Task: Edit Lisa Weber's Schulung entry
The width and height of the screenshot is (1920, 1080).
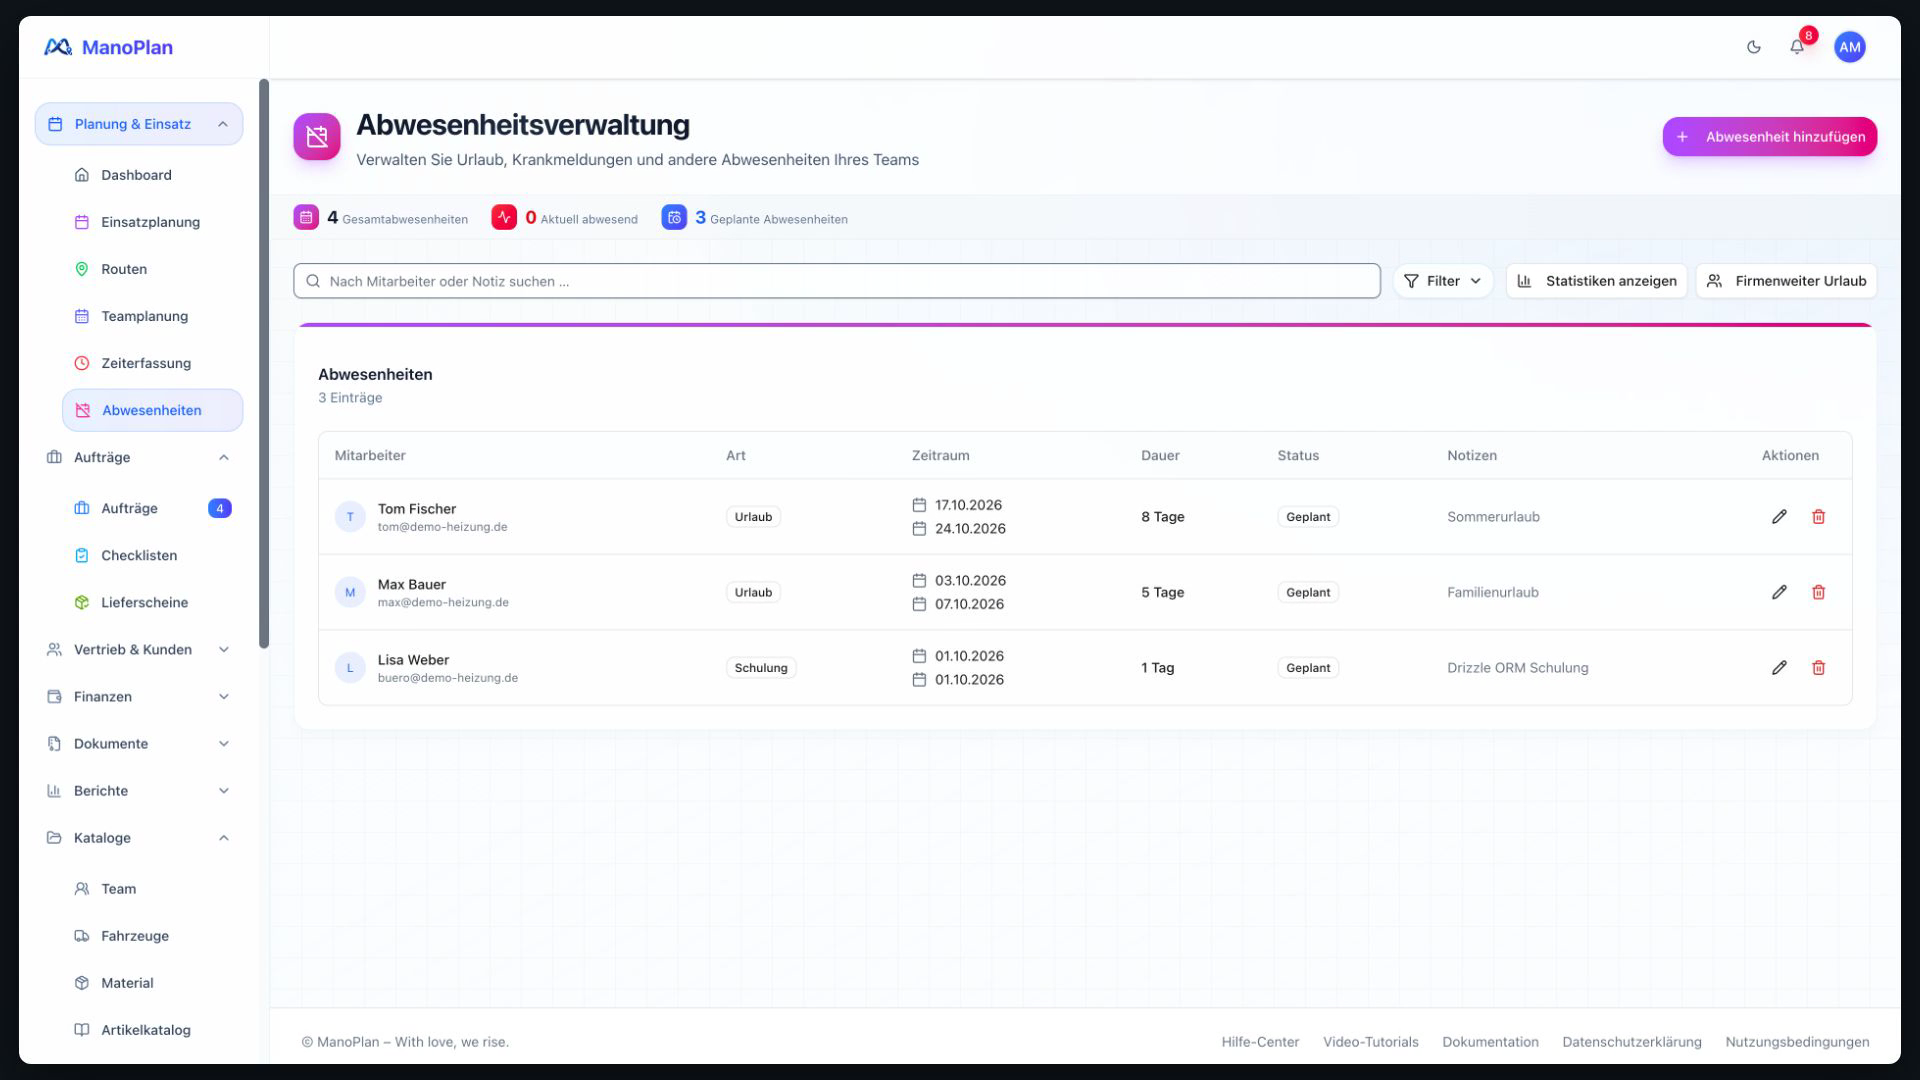Action: pos(1779,668)
